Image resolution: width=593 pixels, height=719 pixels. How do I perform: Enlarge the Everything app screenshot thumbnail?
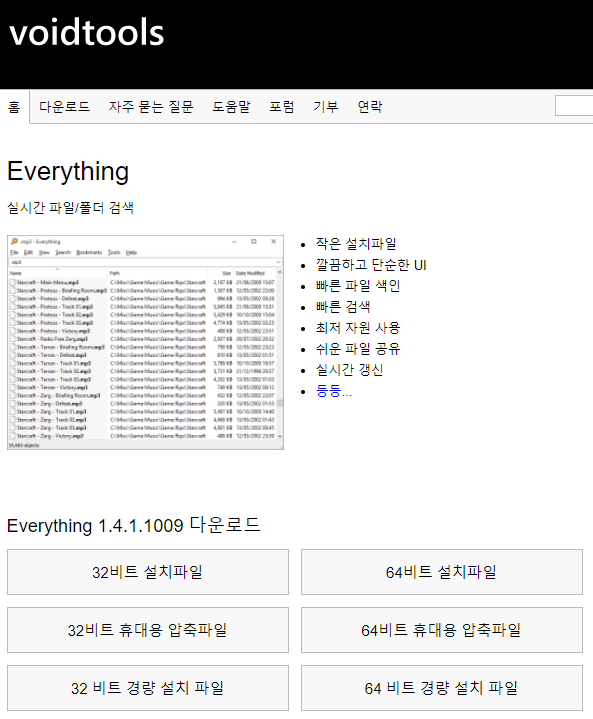tap(145, 343)
